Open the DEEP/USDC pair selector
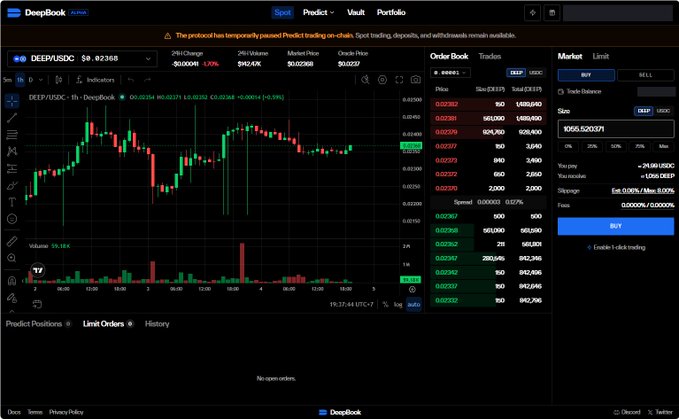This screenshot has height=419, width=679. (82, 58)
